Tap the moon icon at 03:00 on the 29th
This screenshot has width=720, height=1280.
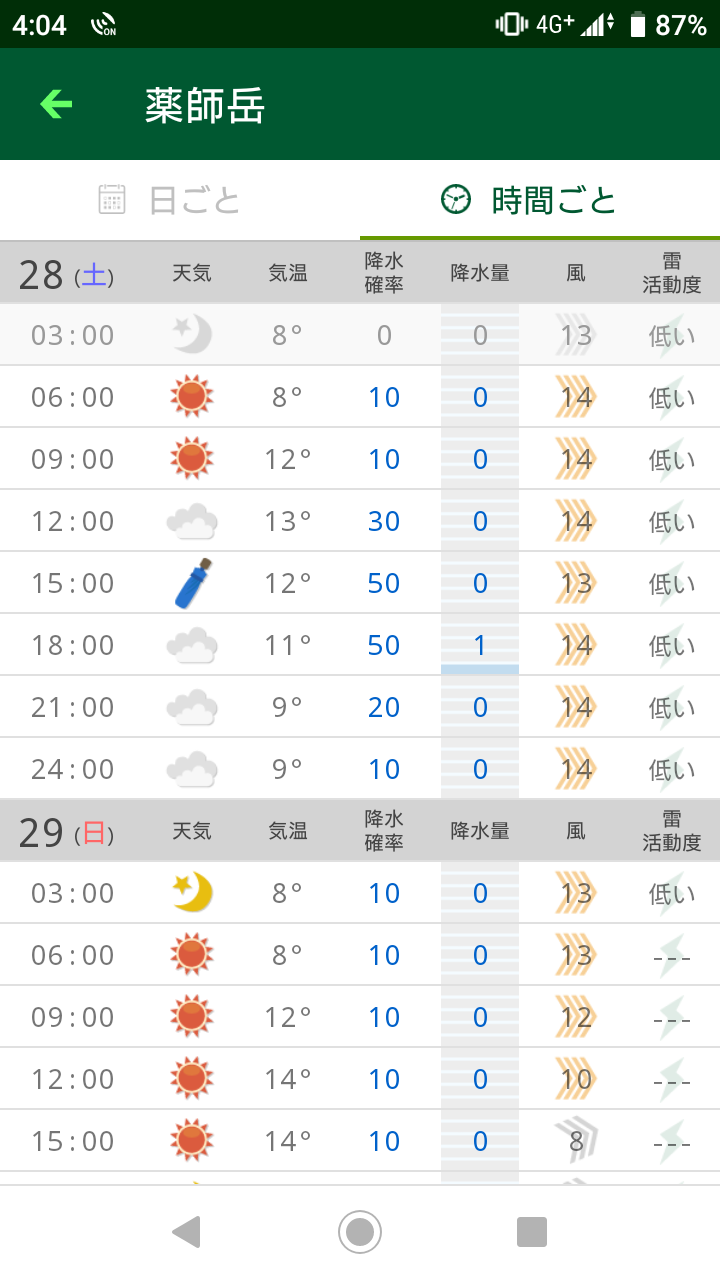pos(191,893)
